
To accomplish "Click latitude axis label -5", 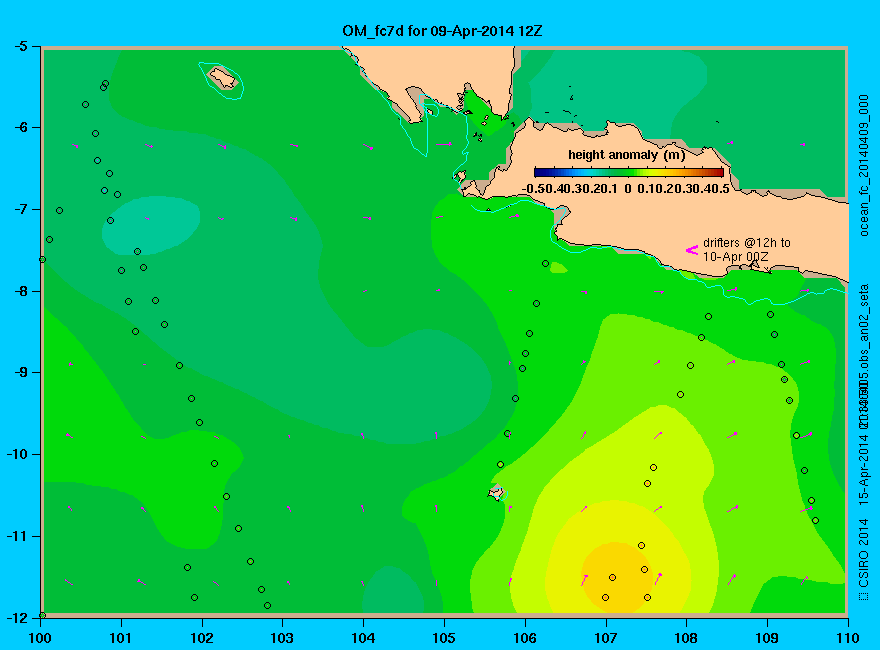I will [20, 46].
